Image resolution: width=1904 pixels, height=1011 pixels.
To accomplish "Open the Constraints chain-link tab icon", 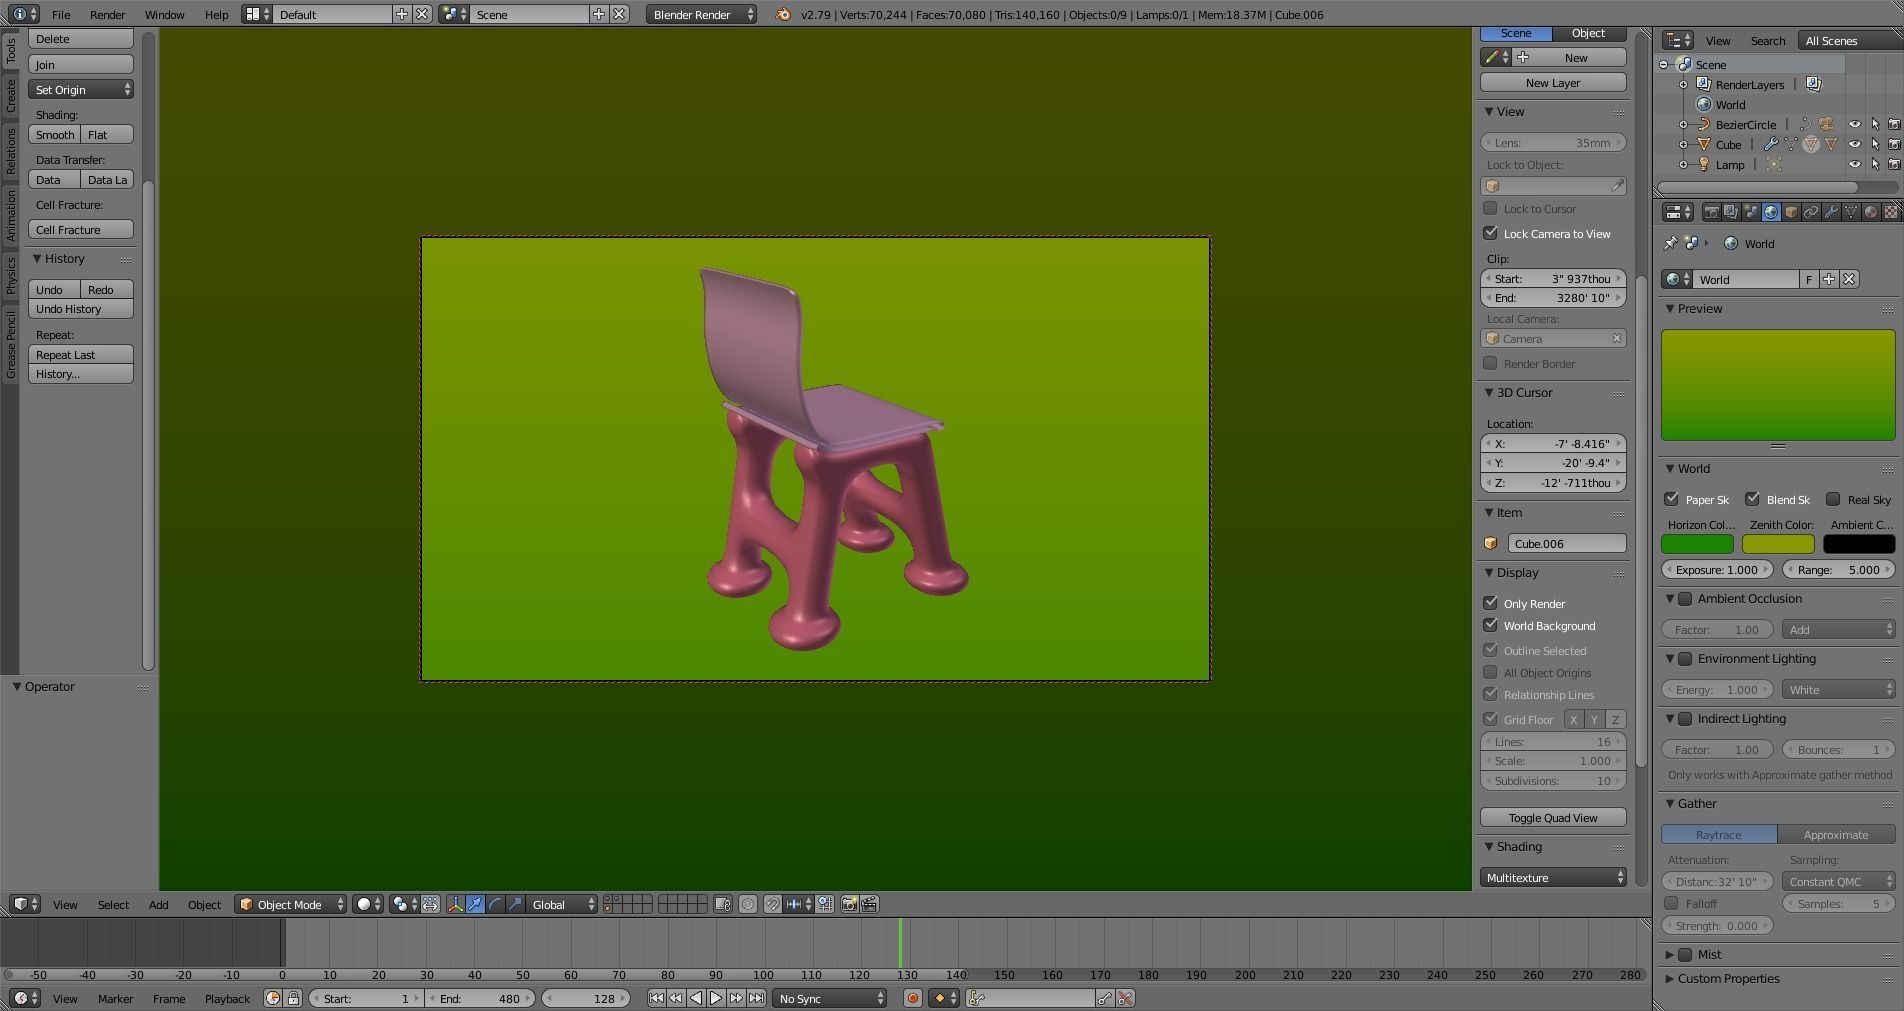I will 1811,212.
